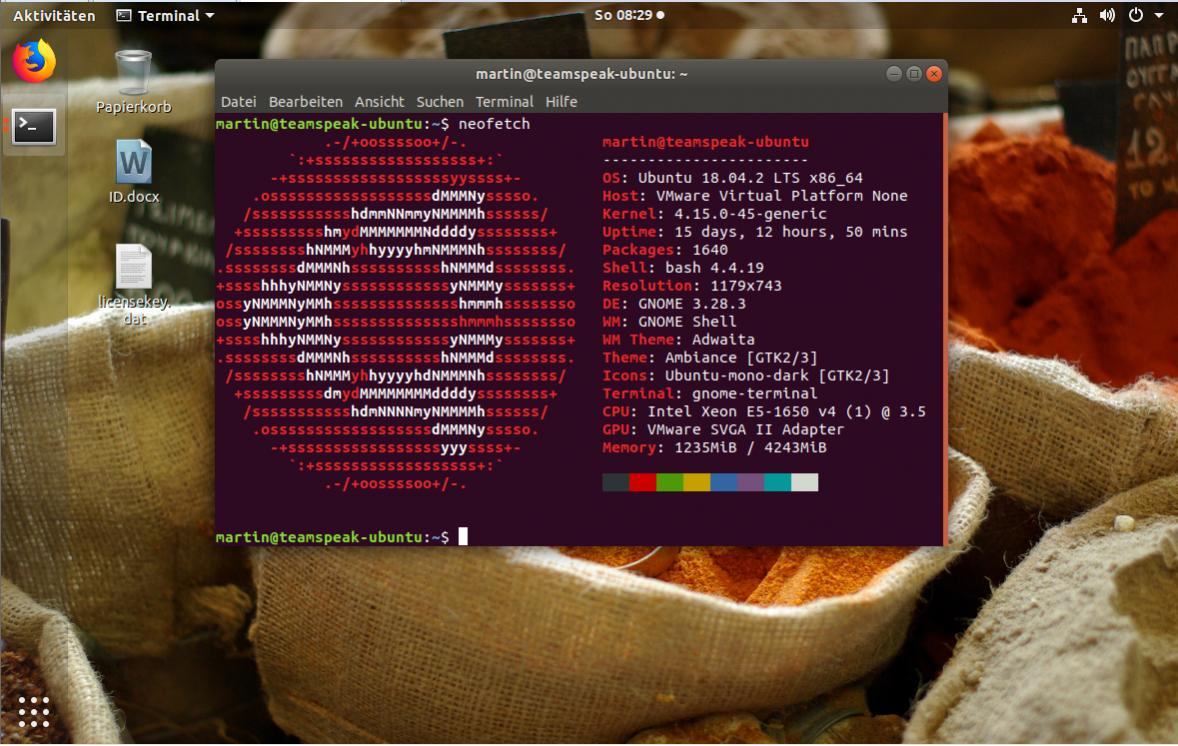The height and width of the screenshot is (746, 1178).
Task: Click the bottom terminal prompt cursor
Action: (463, 536)
